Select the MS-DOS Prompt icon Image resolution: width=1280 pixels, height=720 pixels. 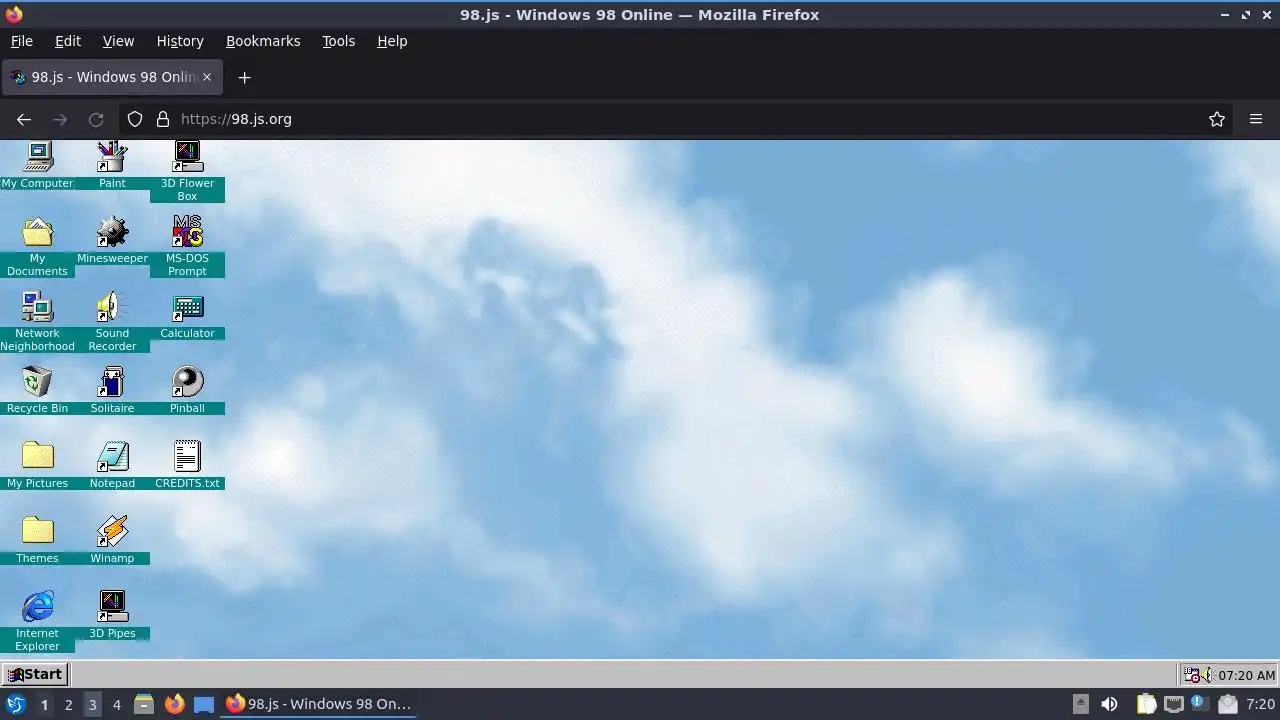[x=187, y=246]
